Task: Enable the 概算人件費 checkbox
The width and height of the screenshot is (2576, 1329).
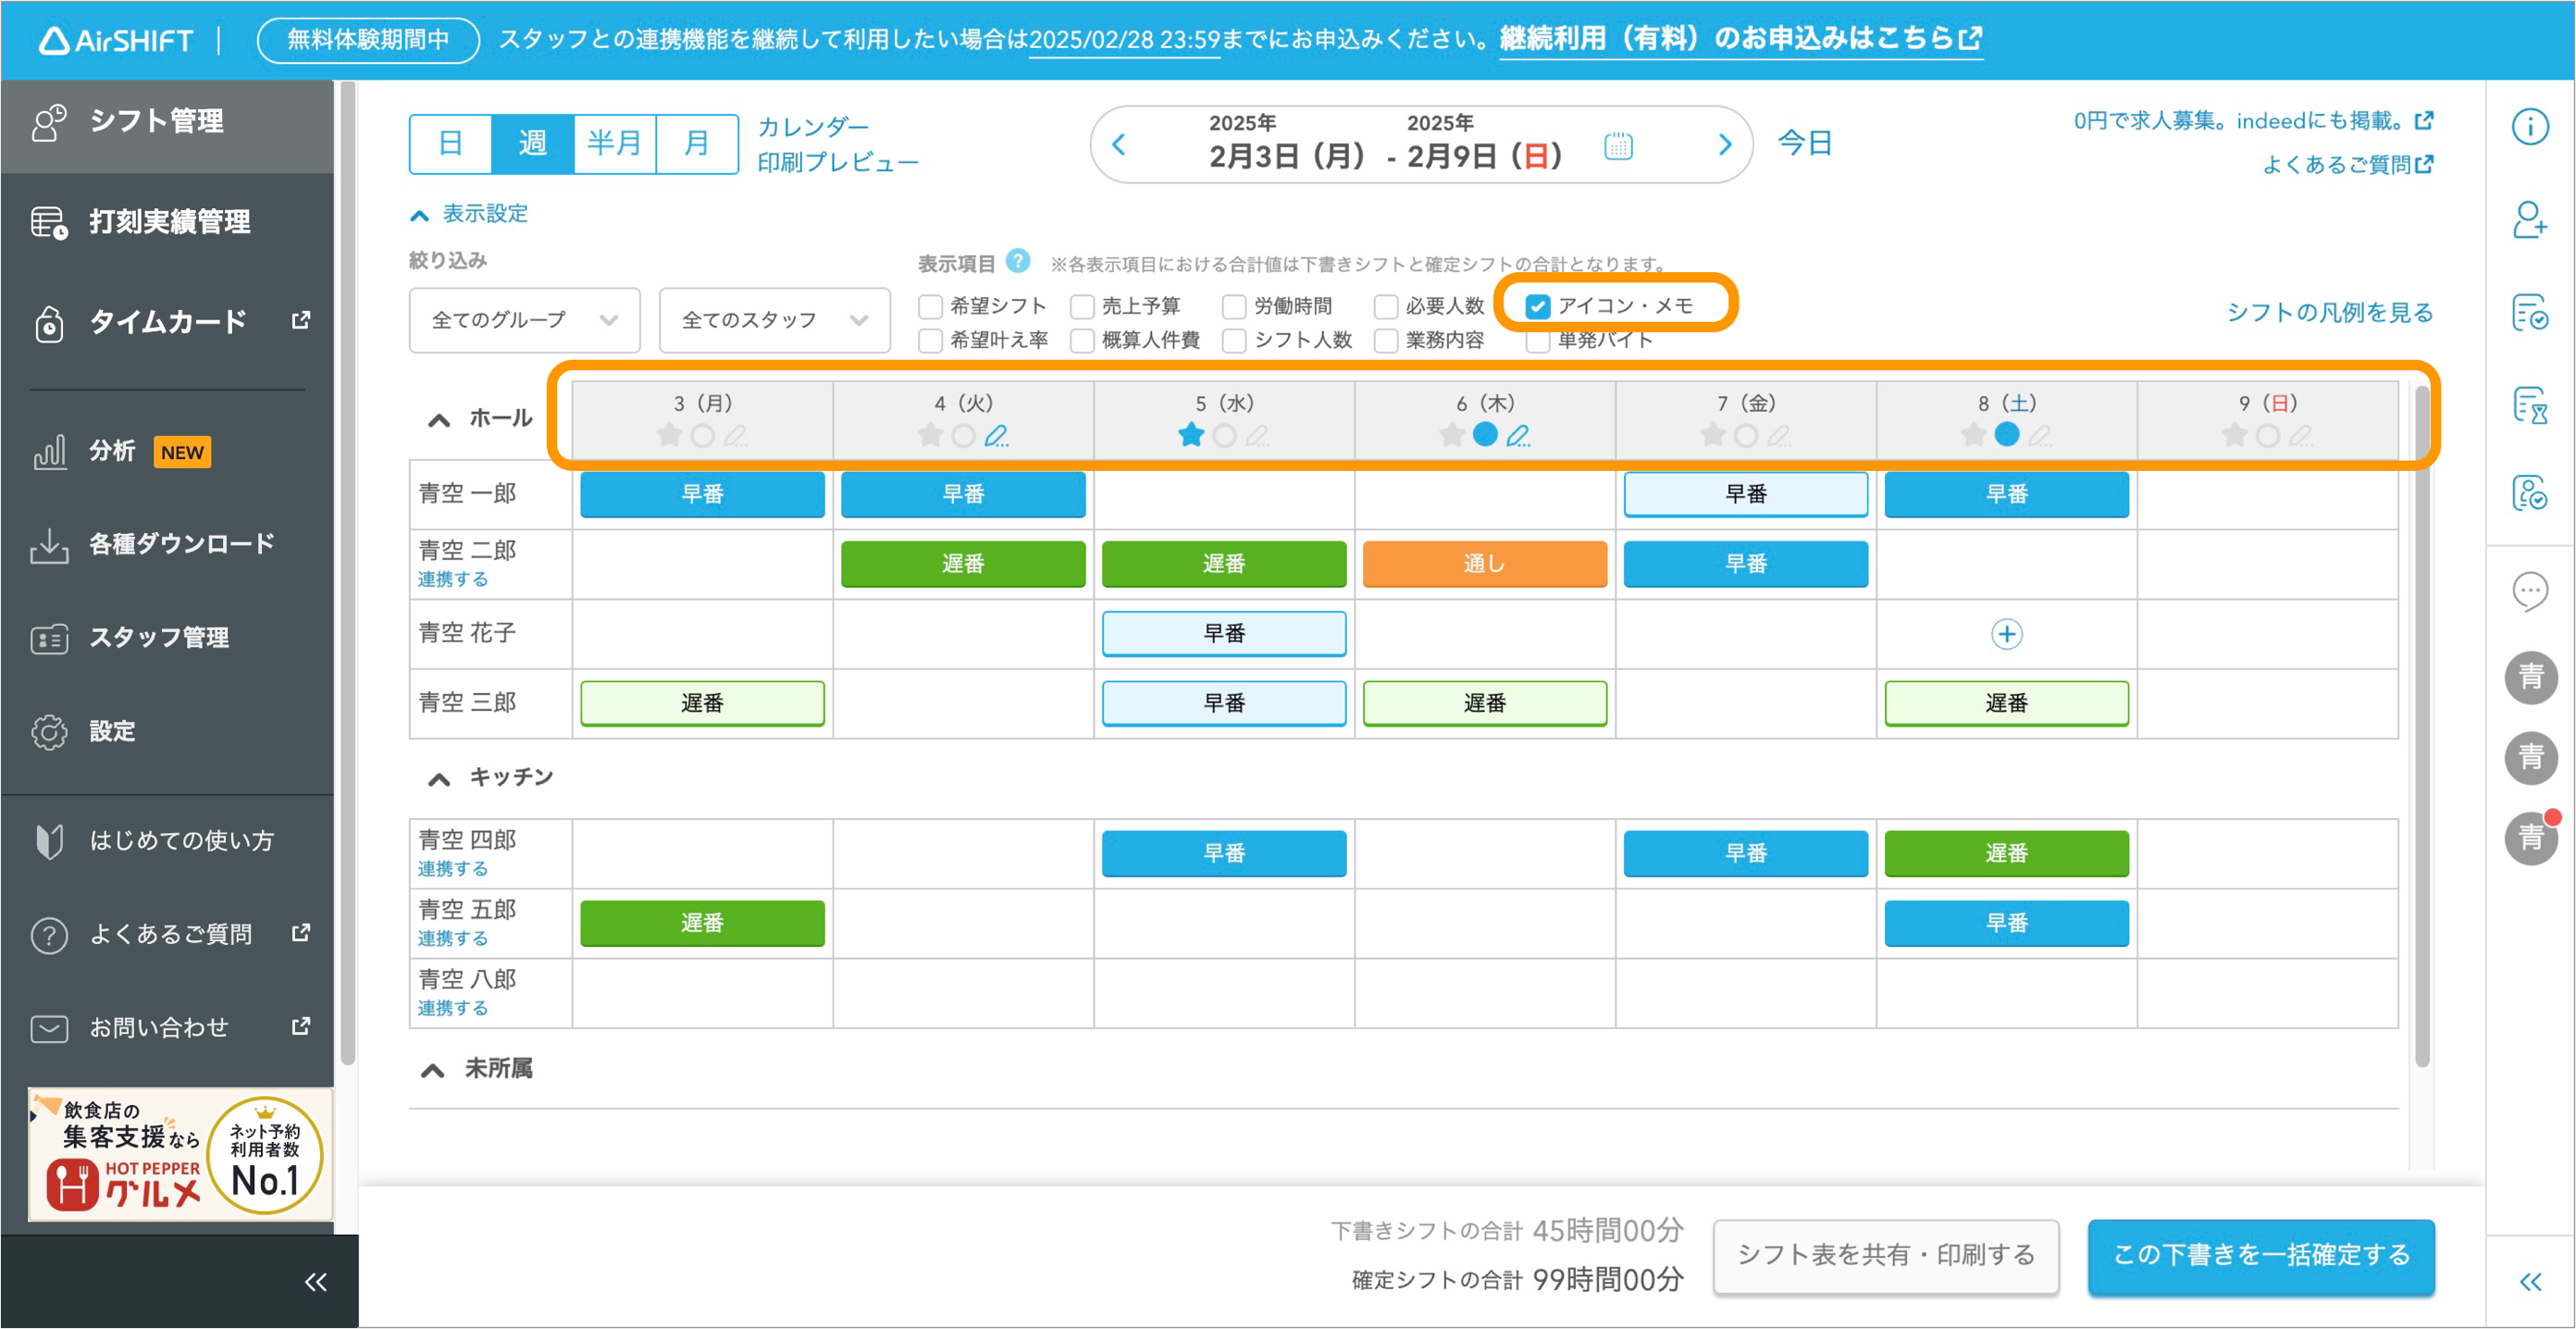Action: tap(1082, 341)
